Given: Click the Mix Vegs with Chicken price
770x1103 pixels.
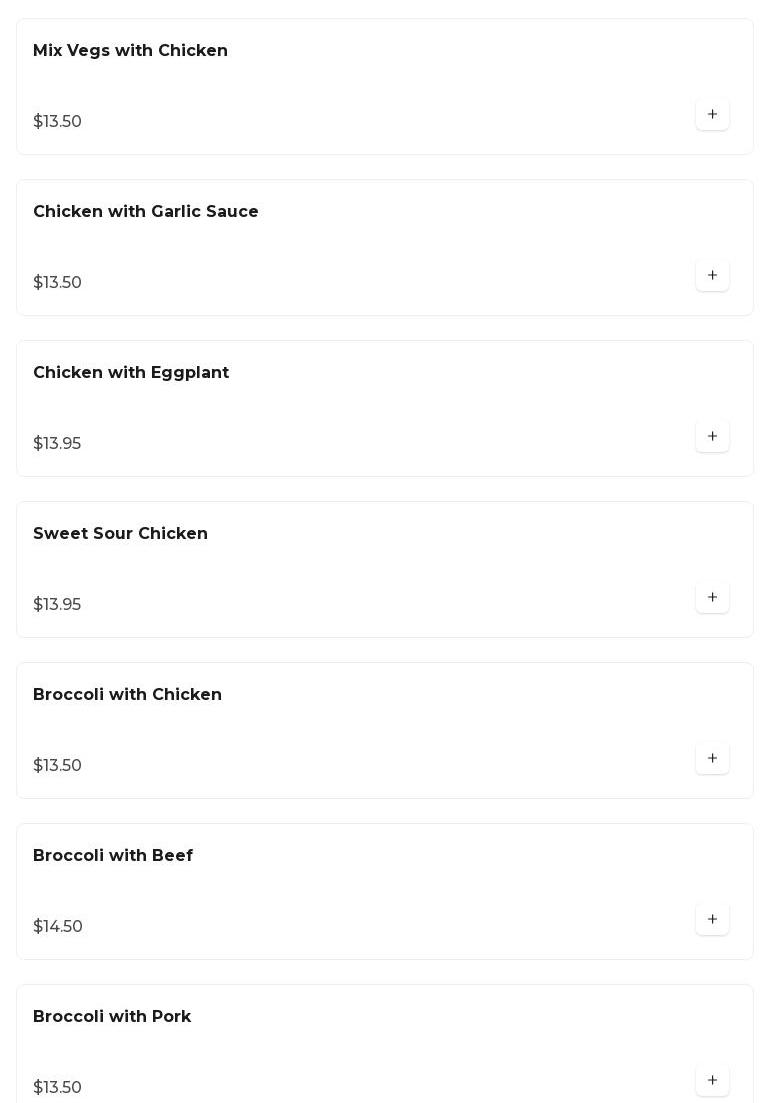Looking at the screenshot, I should point(58,122).
